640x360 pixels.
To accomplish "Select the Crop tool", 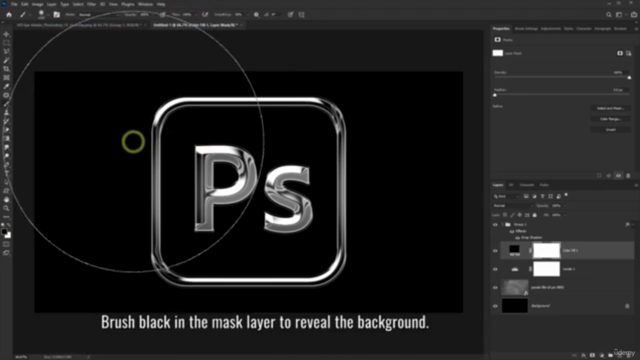I will point(6,69).
